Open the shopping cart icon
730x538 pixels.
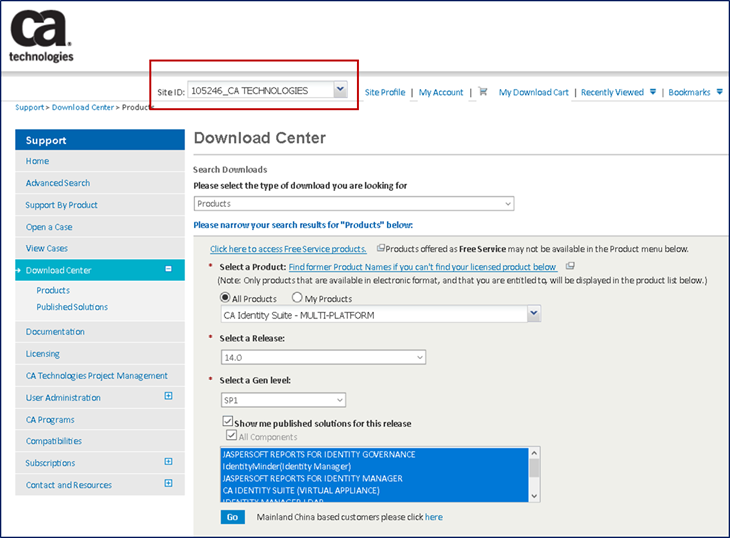(483, 91)
